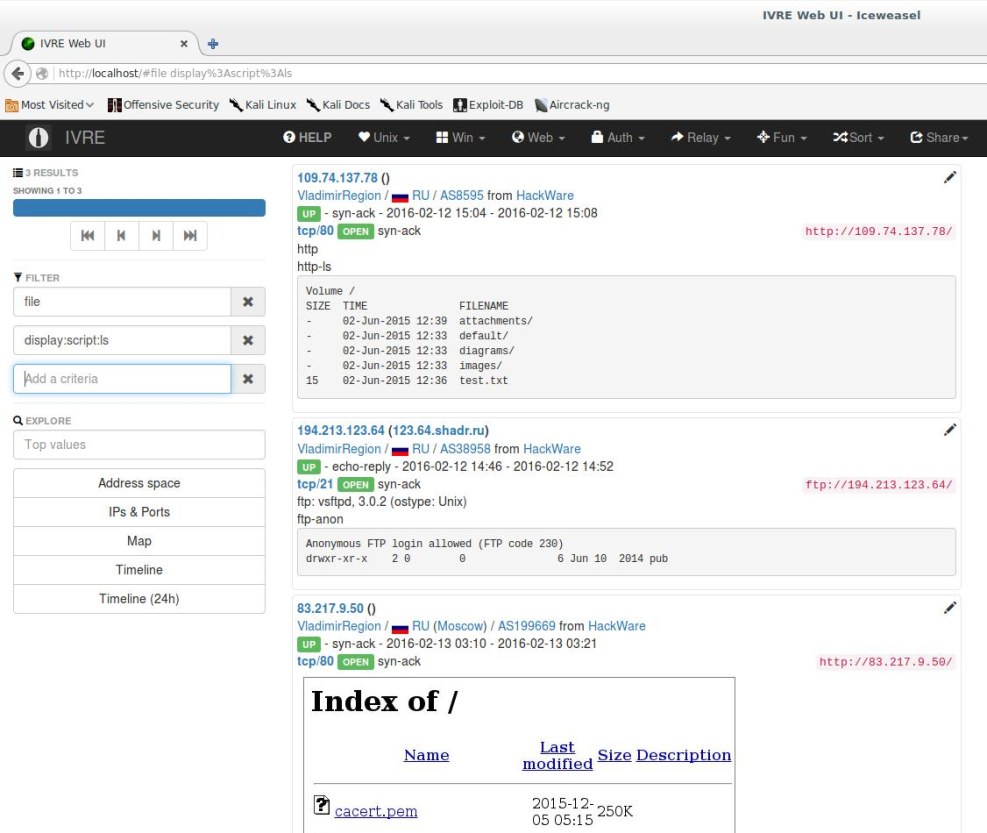
Task: Remove the 'display:script:ls' filter
Action: point(248,341)
